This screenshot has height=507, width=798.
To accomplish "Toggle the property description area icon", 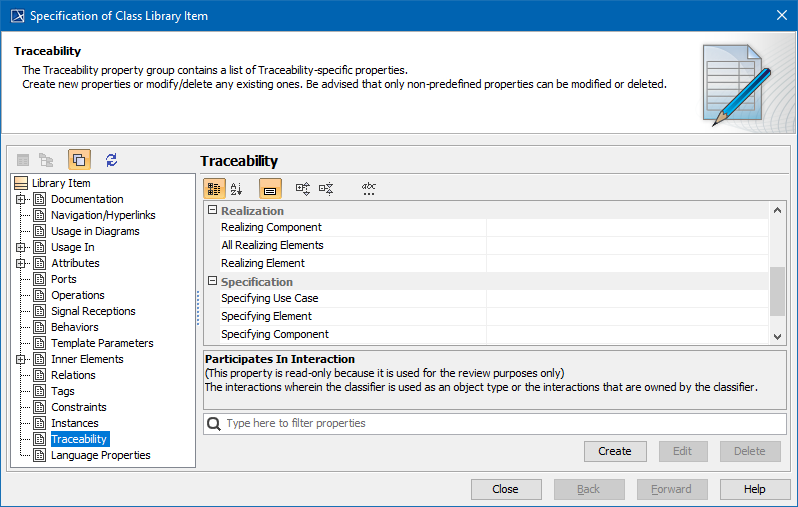I will coord(270,188).
